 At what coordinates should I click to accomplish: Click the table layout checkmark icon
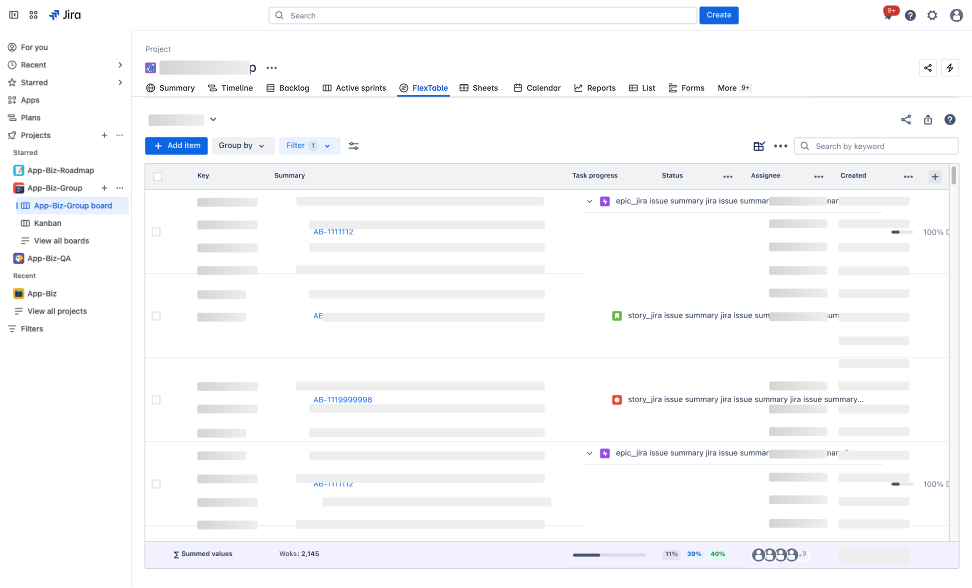759,146
